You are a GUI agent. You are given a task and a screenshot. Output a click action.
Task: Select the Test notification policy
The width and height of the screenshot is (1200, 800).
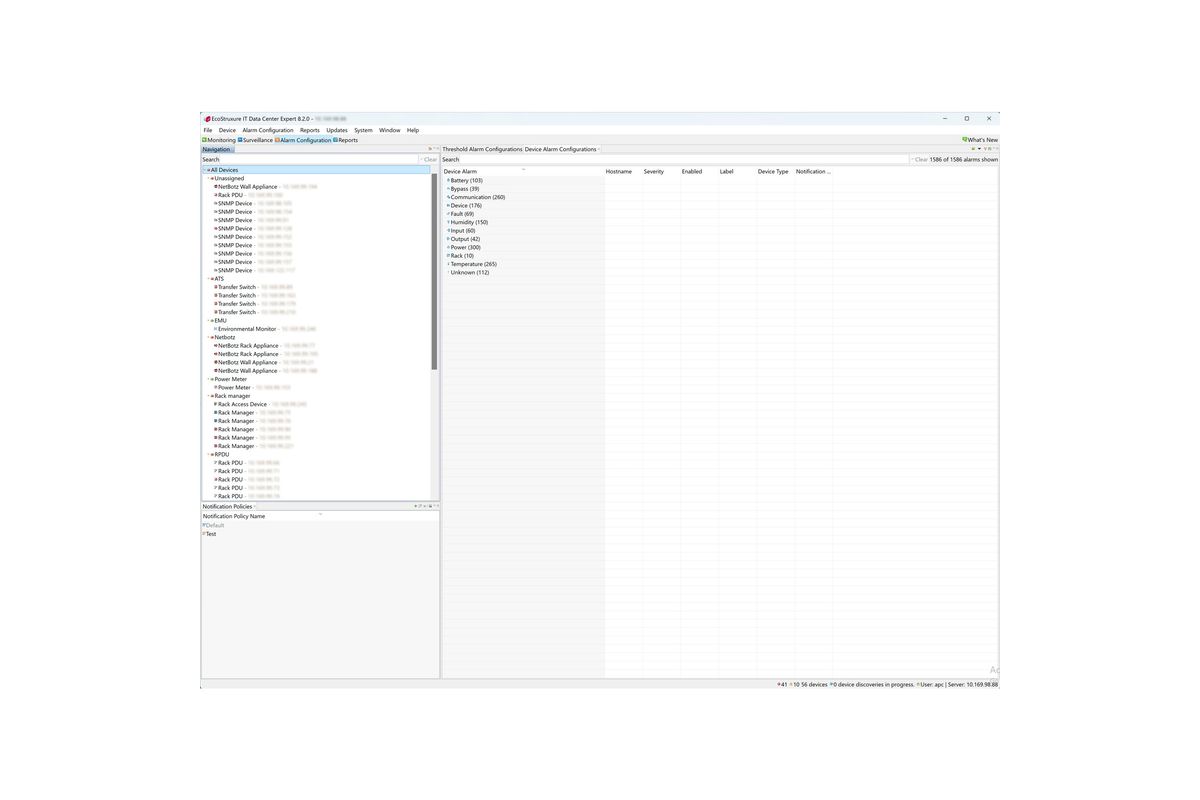[x=211, y=534]
